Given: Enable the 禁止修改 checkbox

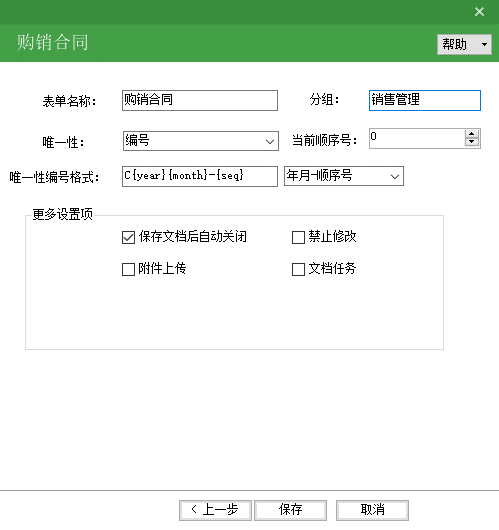Looking at the screenshot, I should [298, 237].
